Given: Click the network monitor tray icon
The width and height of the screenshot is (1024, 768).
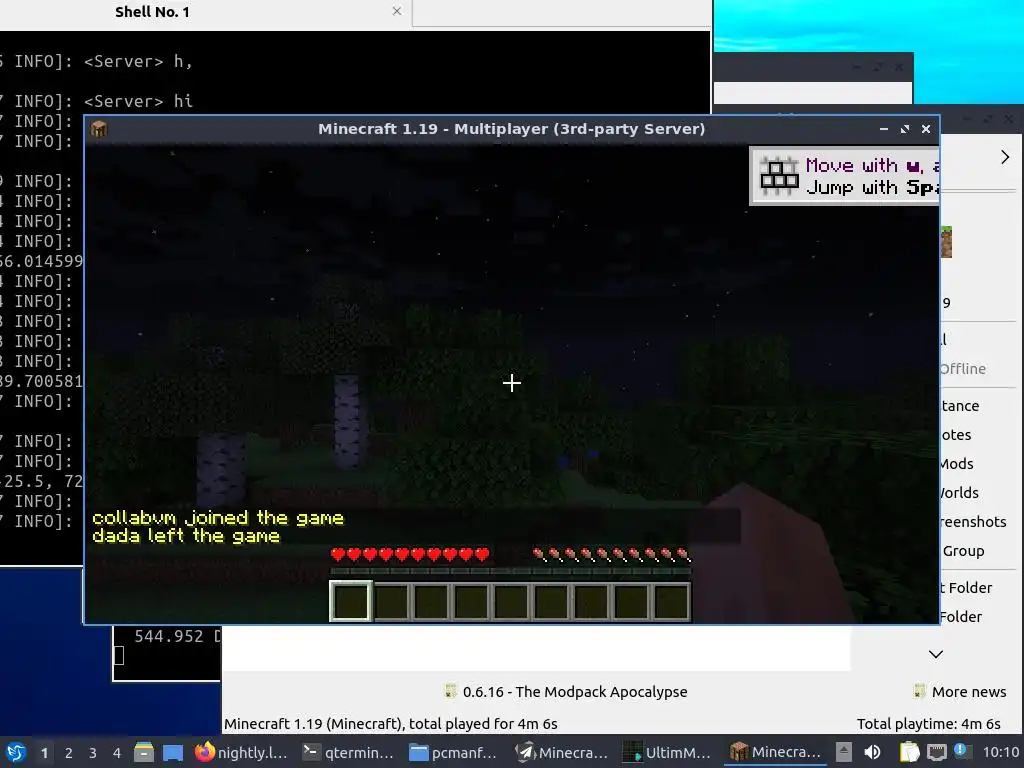Looking at the screenshot, I should pyautogui.click(x=936, y=752).
